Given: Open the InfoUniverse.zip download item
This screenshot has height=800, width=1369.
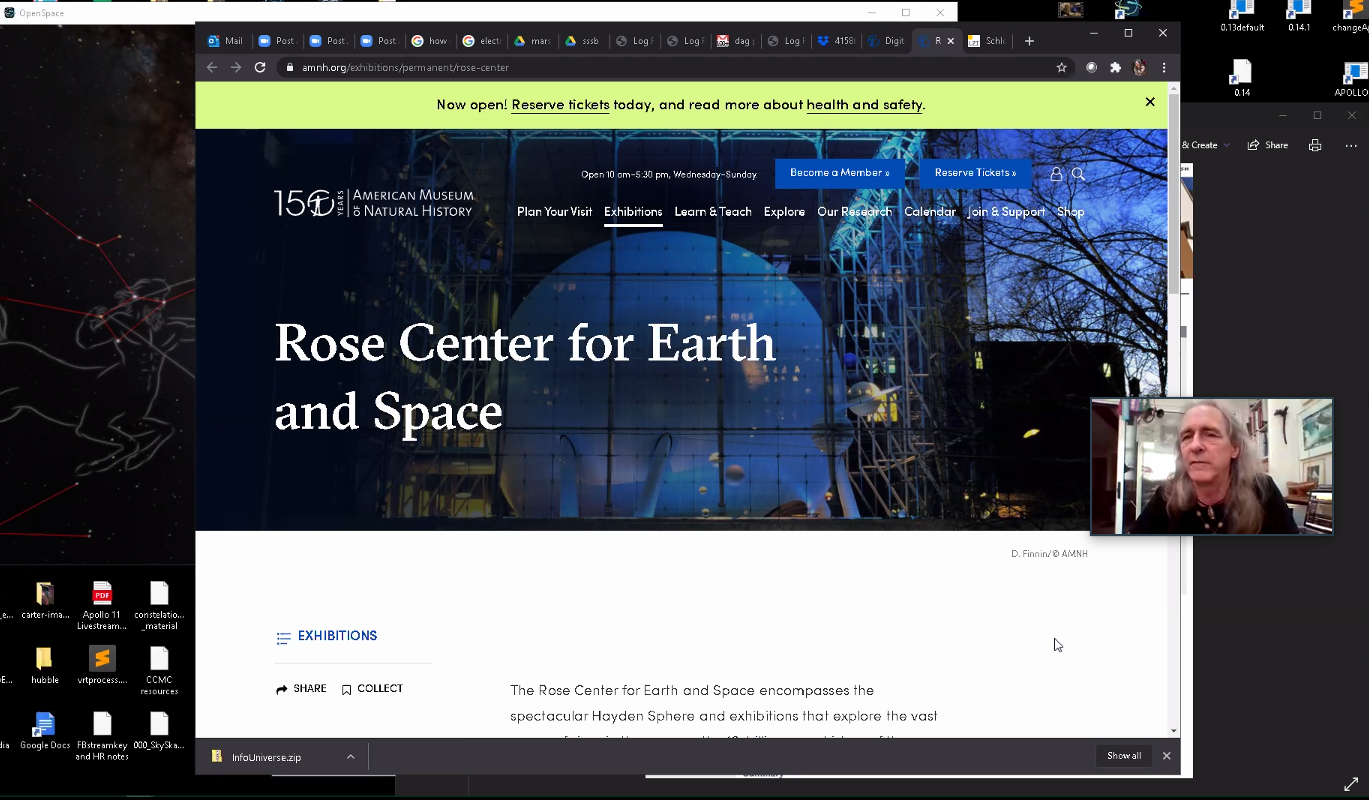Looking at the screenshot, I should [x=267, y=757].
